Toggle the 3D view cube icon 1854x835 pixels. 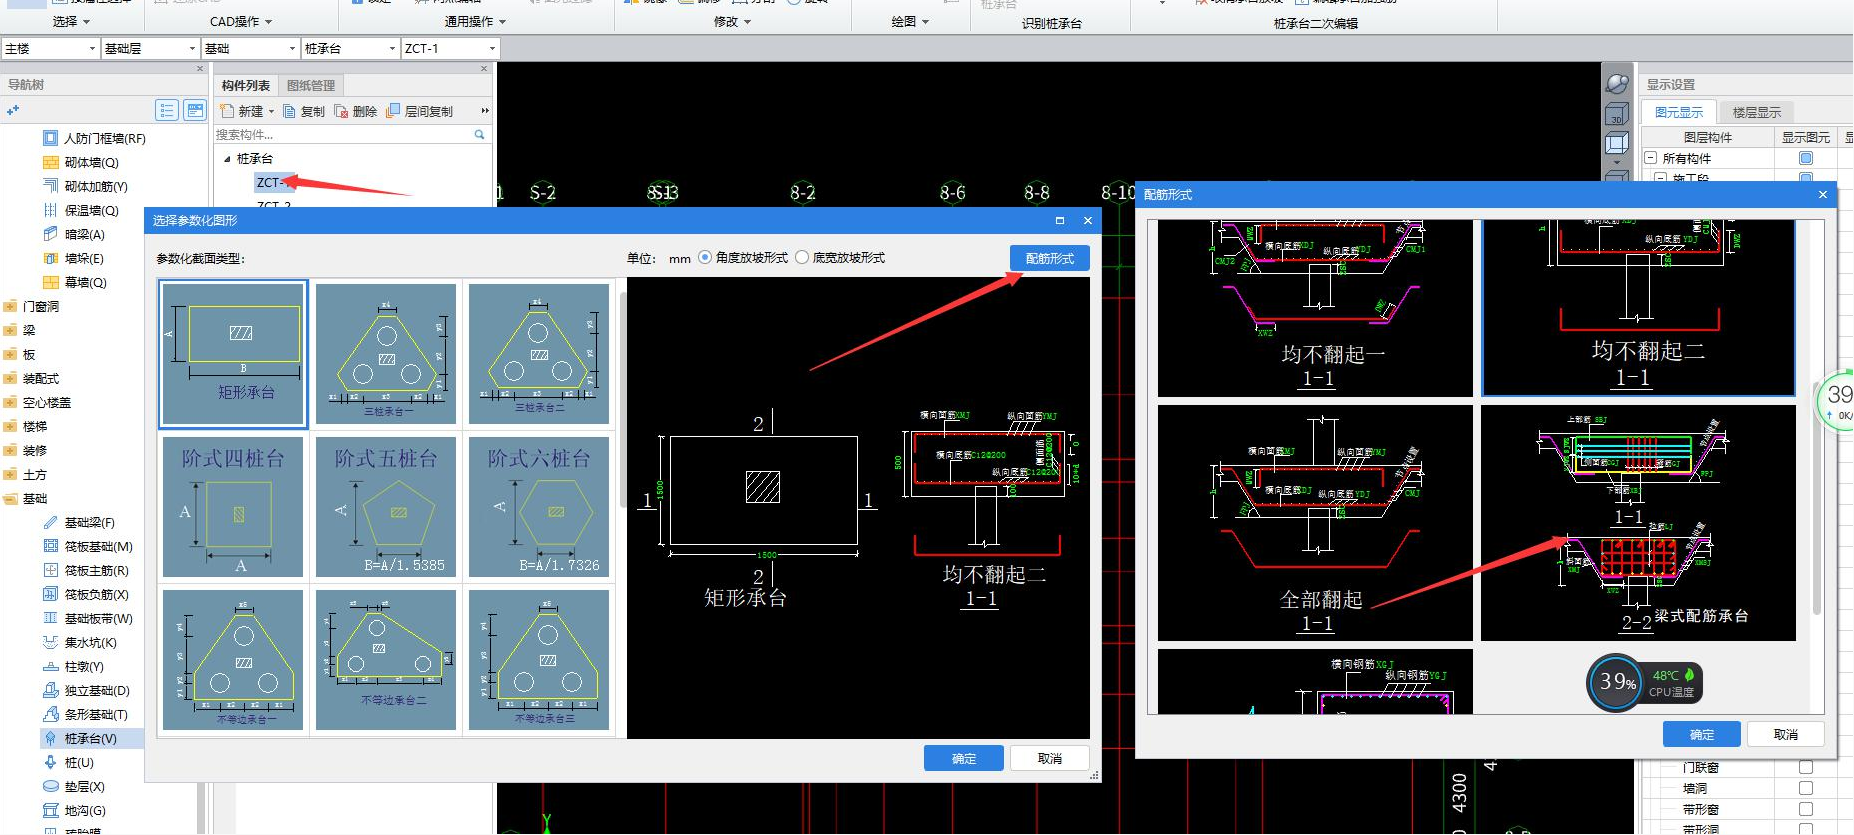pyautogui.click(x=1617, y=116)
